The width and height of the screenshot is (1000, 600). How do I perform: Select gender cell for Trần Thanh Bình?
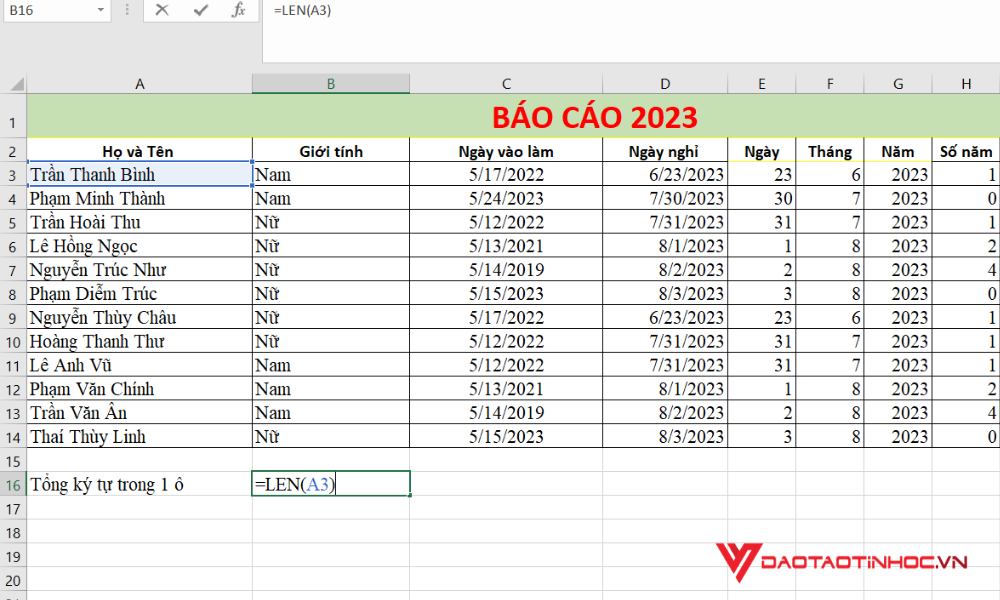(x=331, y=174)
